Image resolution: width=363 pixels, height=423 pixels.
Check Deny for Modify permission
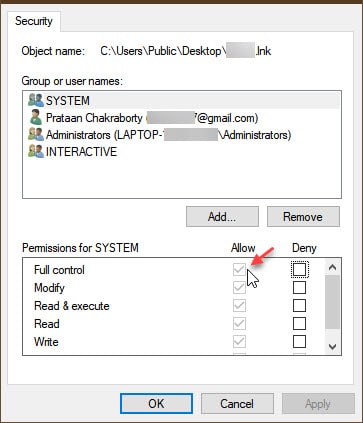(x=299, y=288)
